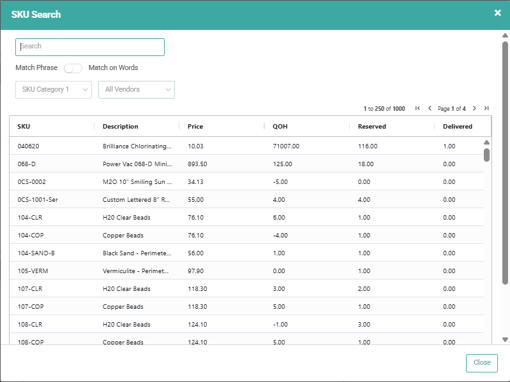Select SKU 104-COP
This screenshot has width=510, height=382.
31,235
